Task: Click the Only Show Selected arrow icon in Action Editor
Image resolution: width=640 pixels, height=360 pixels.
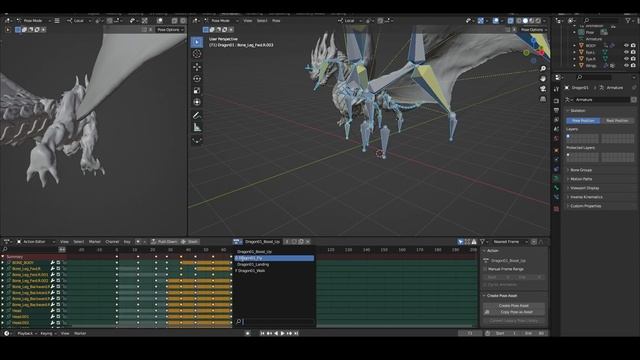Action: (x=460, y=242)
